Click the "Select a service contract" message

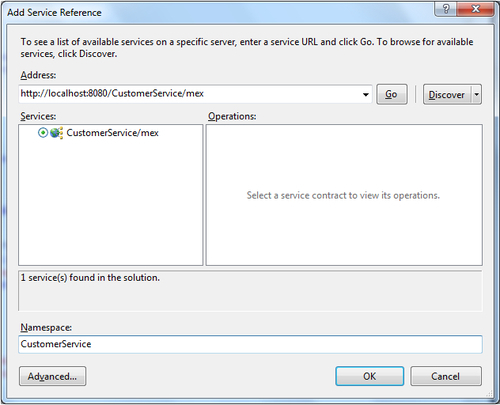click(343, 195)
